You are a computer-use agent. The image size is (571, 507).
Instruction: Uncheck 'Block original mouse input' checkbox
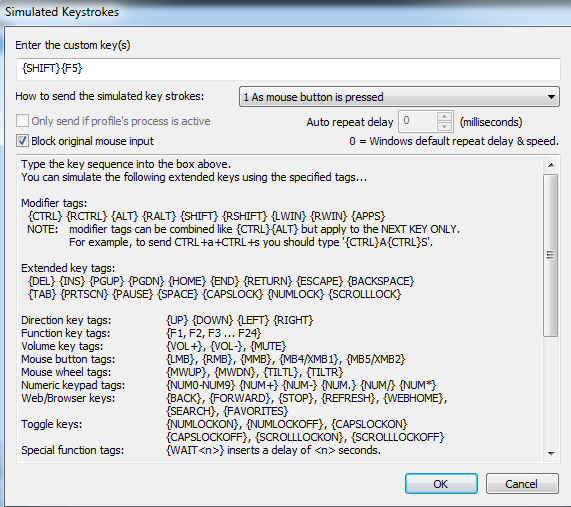pos(22,141)
